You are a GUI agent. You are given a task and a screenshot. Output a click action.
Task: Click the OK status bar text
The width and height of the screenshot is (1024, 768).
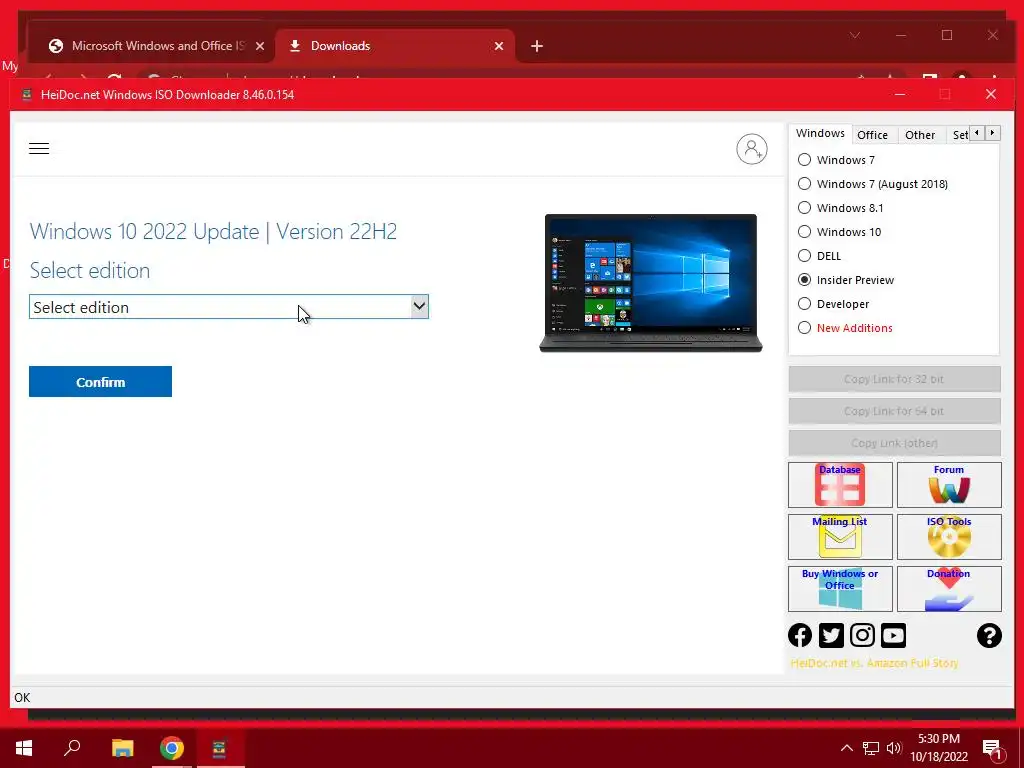click(x=22, y=697)
